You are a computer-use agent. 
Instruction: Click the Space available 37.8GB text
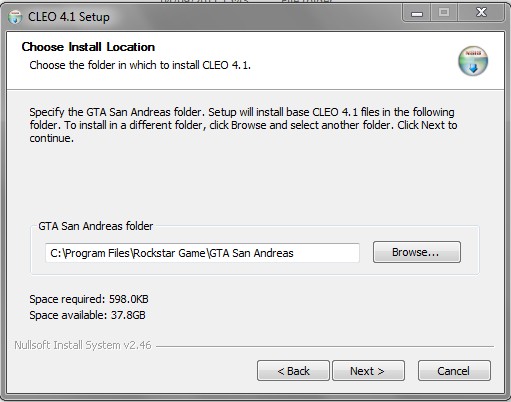[x=87, y=315]
